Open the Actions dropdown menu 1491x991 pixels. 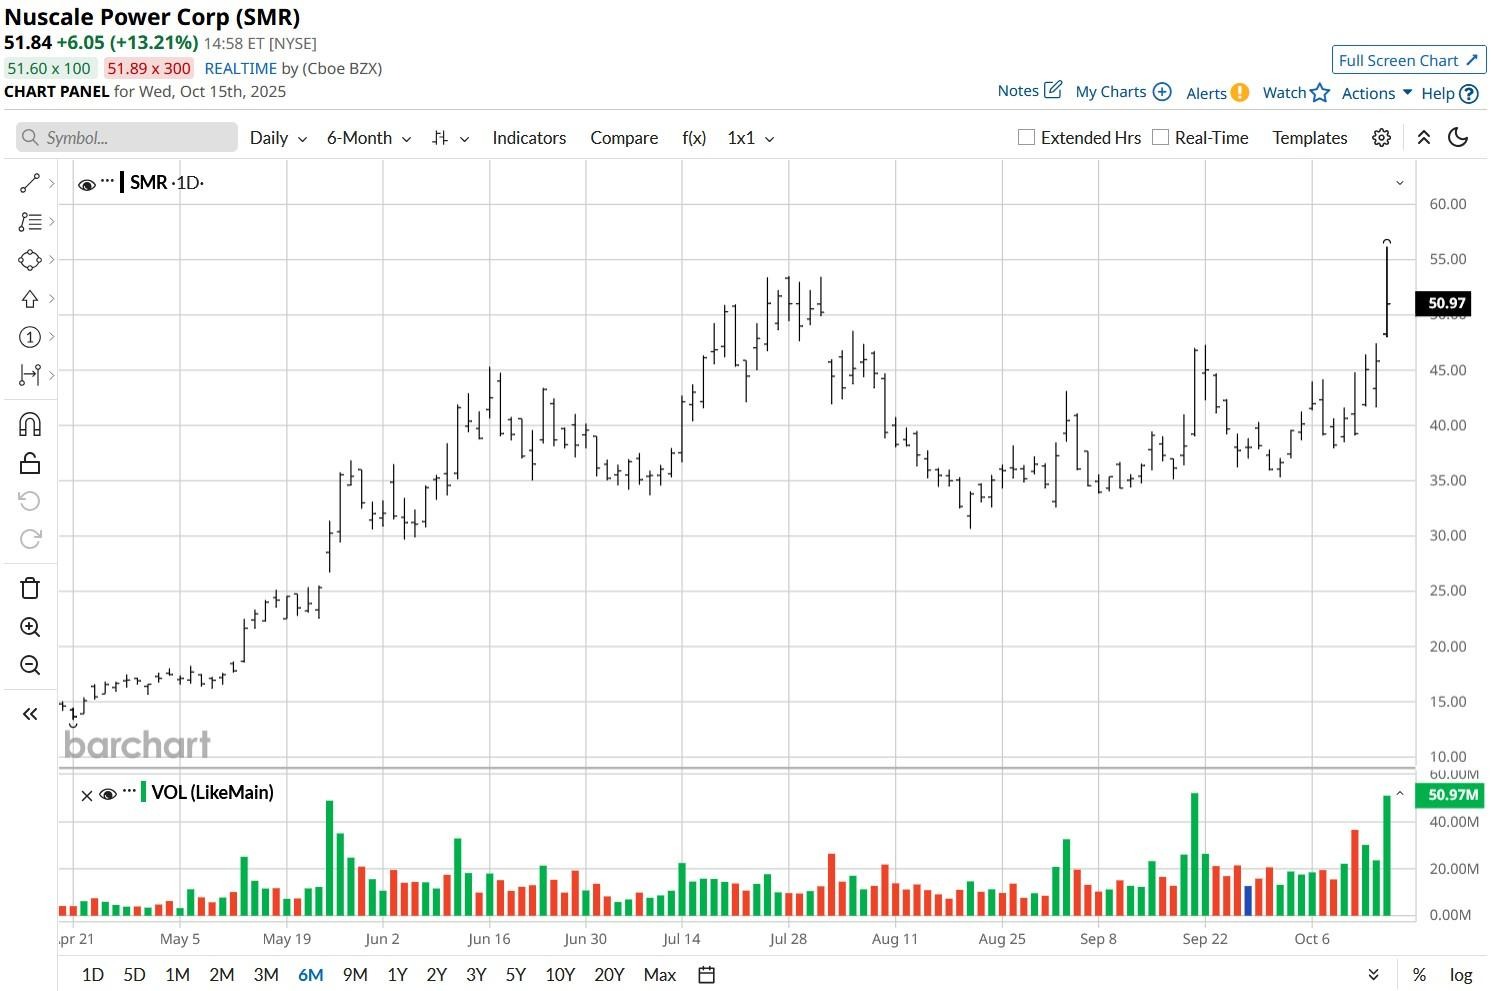coord(1377,93)
